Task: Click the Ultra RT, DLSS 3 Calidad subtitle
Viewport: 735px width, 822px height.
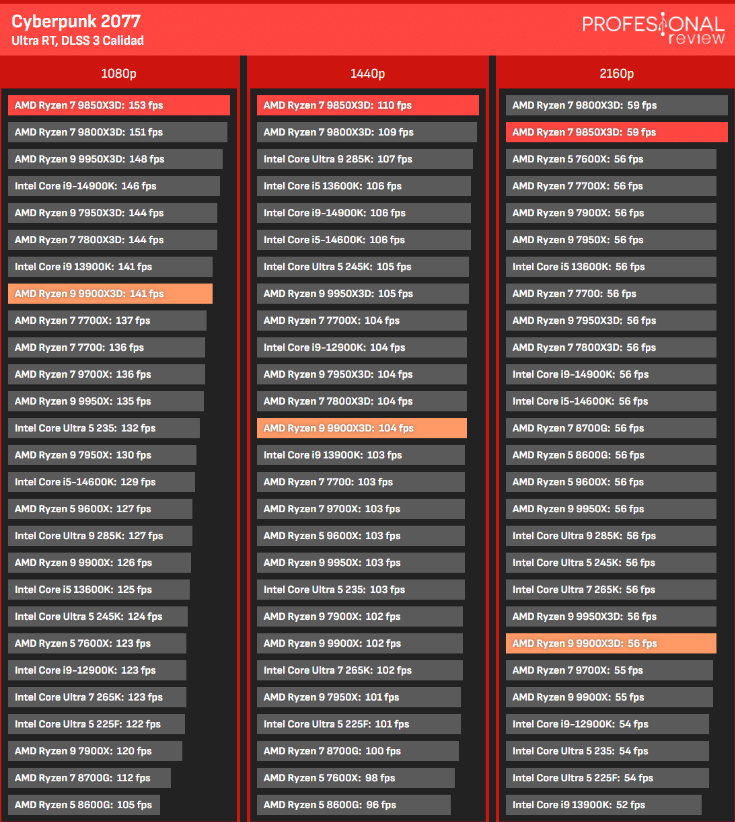Action: pyautogui.click(x=78, y=41)
